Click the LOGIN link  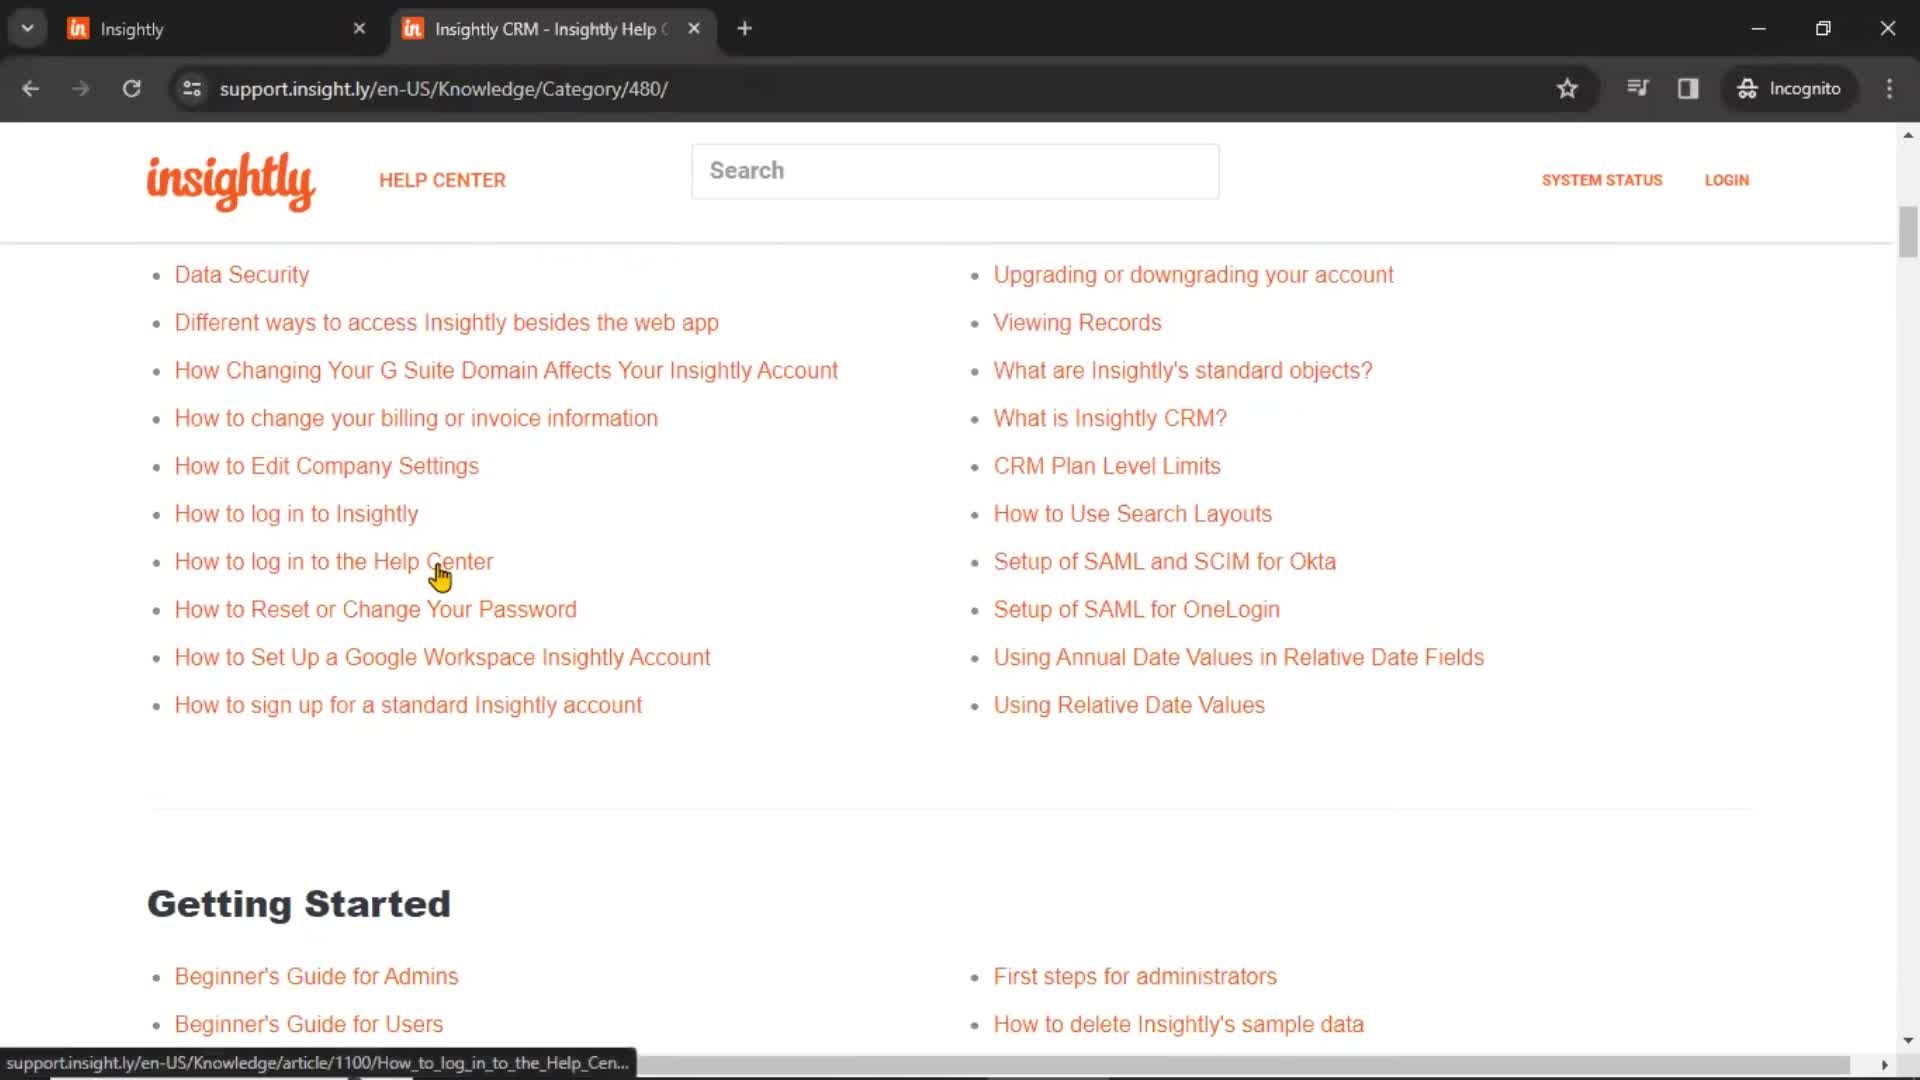1727,181
